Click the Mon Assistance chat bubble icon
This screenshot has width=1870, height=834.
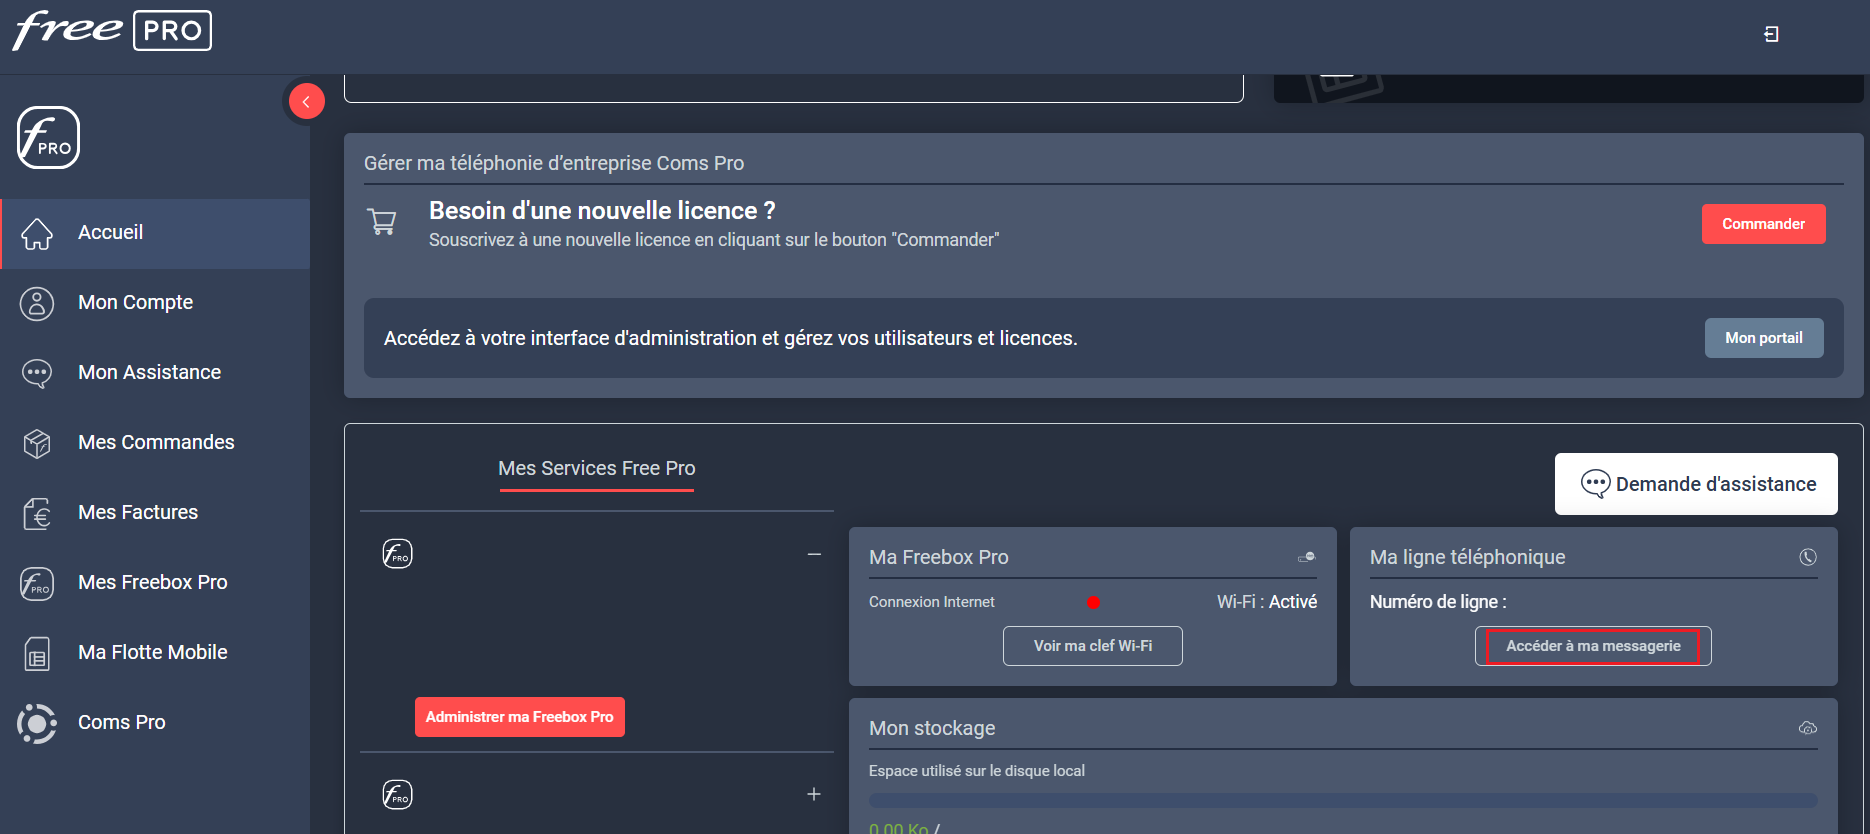(37, 373)
